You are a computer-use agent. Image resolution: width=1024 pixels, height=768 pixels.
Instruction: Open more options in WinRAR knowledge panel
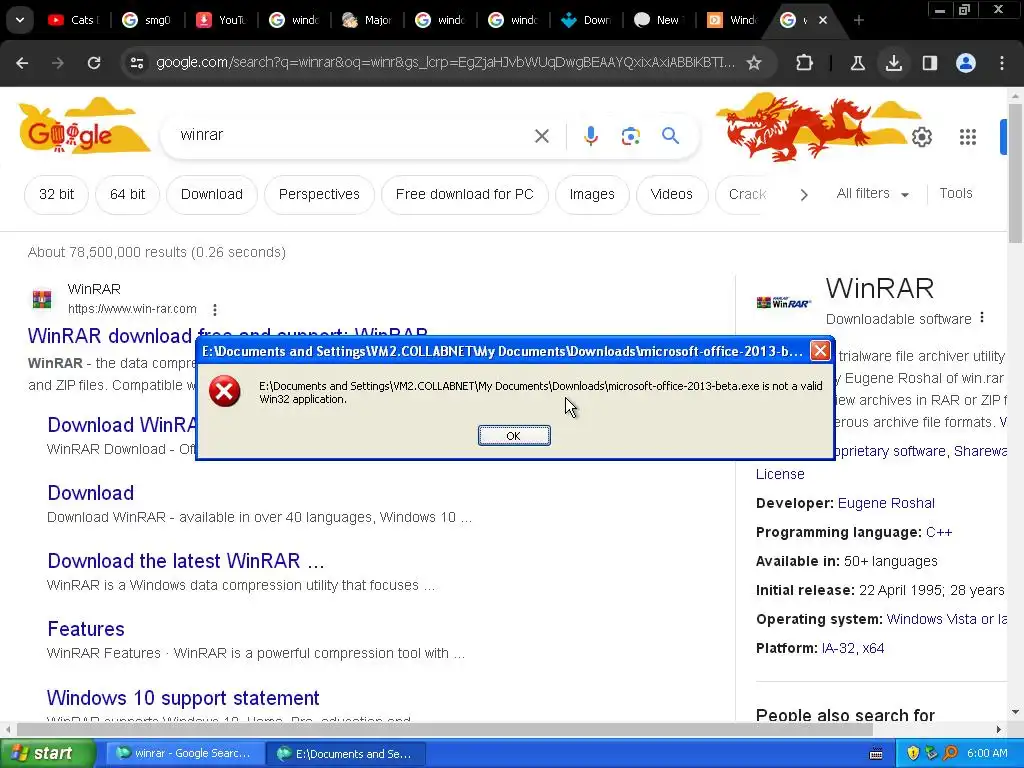tap(982, 318)
